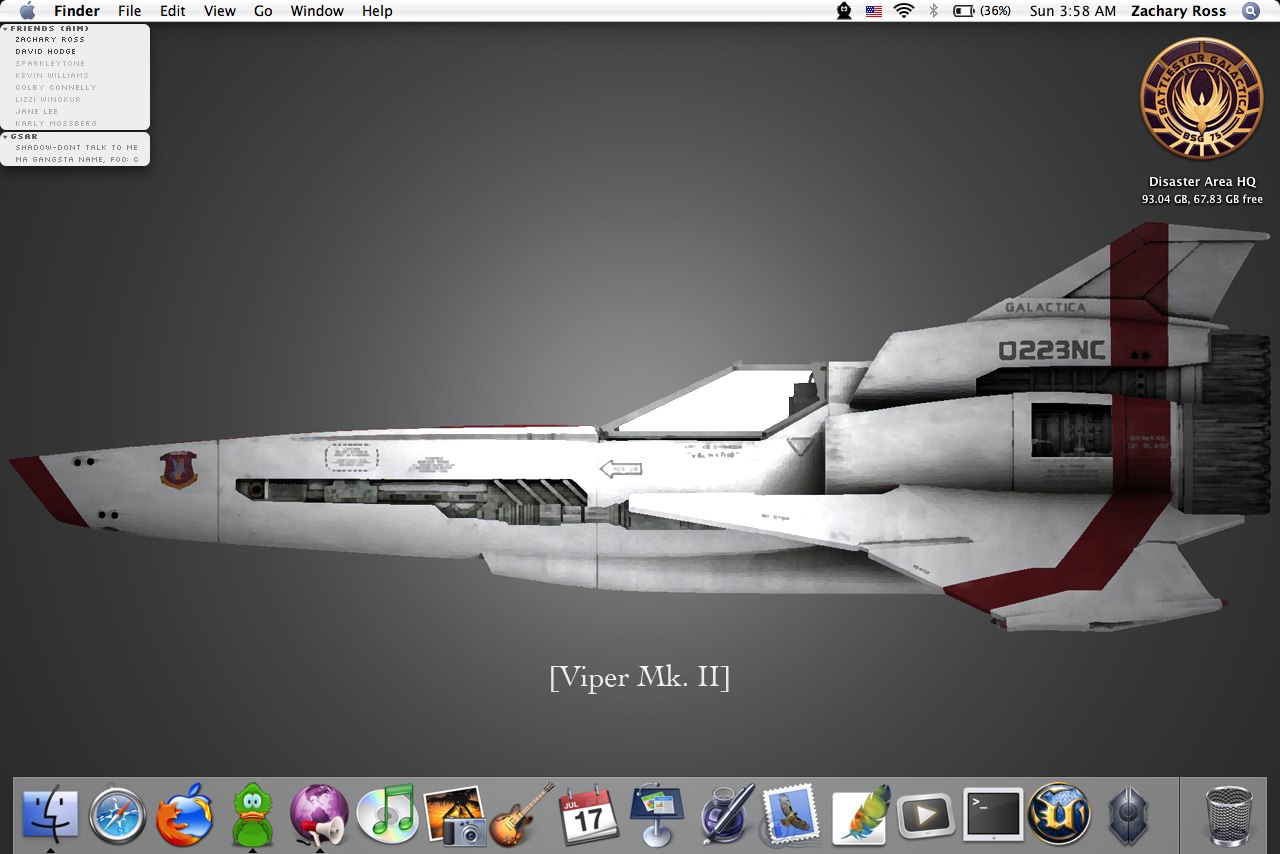Open the Finder application menu
1280x854 pixels.
tap(77, 11)
